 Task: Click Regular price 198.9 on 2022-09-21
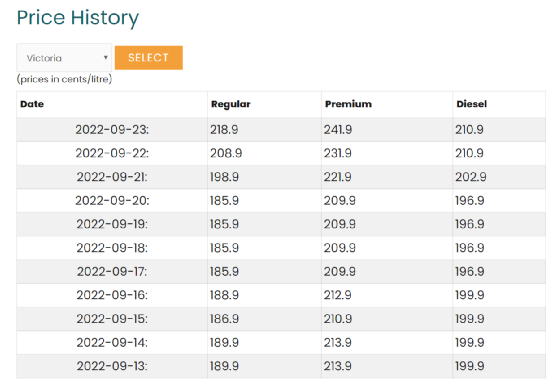click(224, 177)
